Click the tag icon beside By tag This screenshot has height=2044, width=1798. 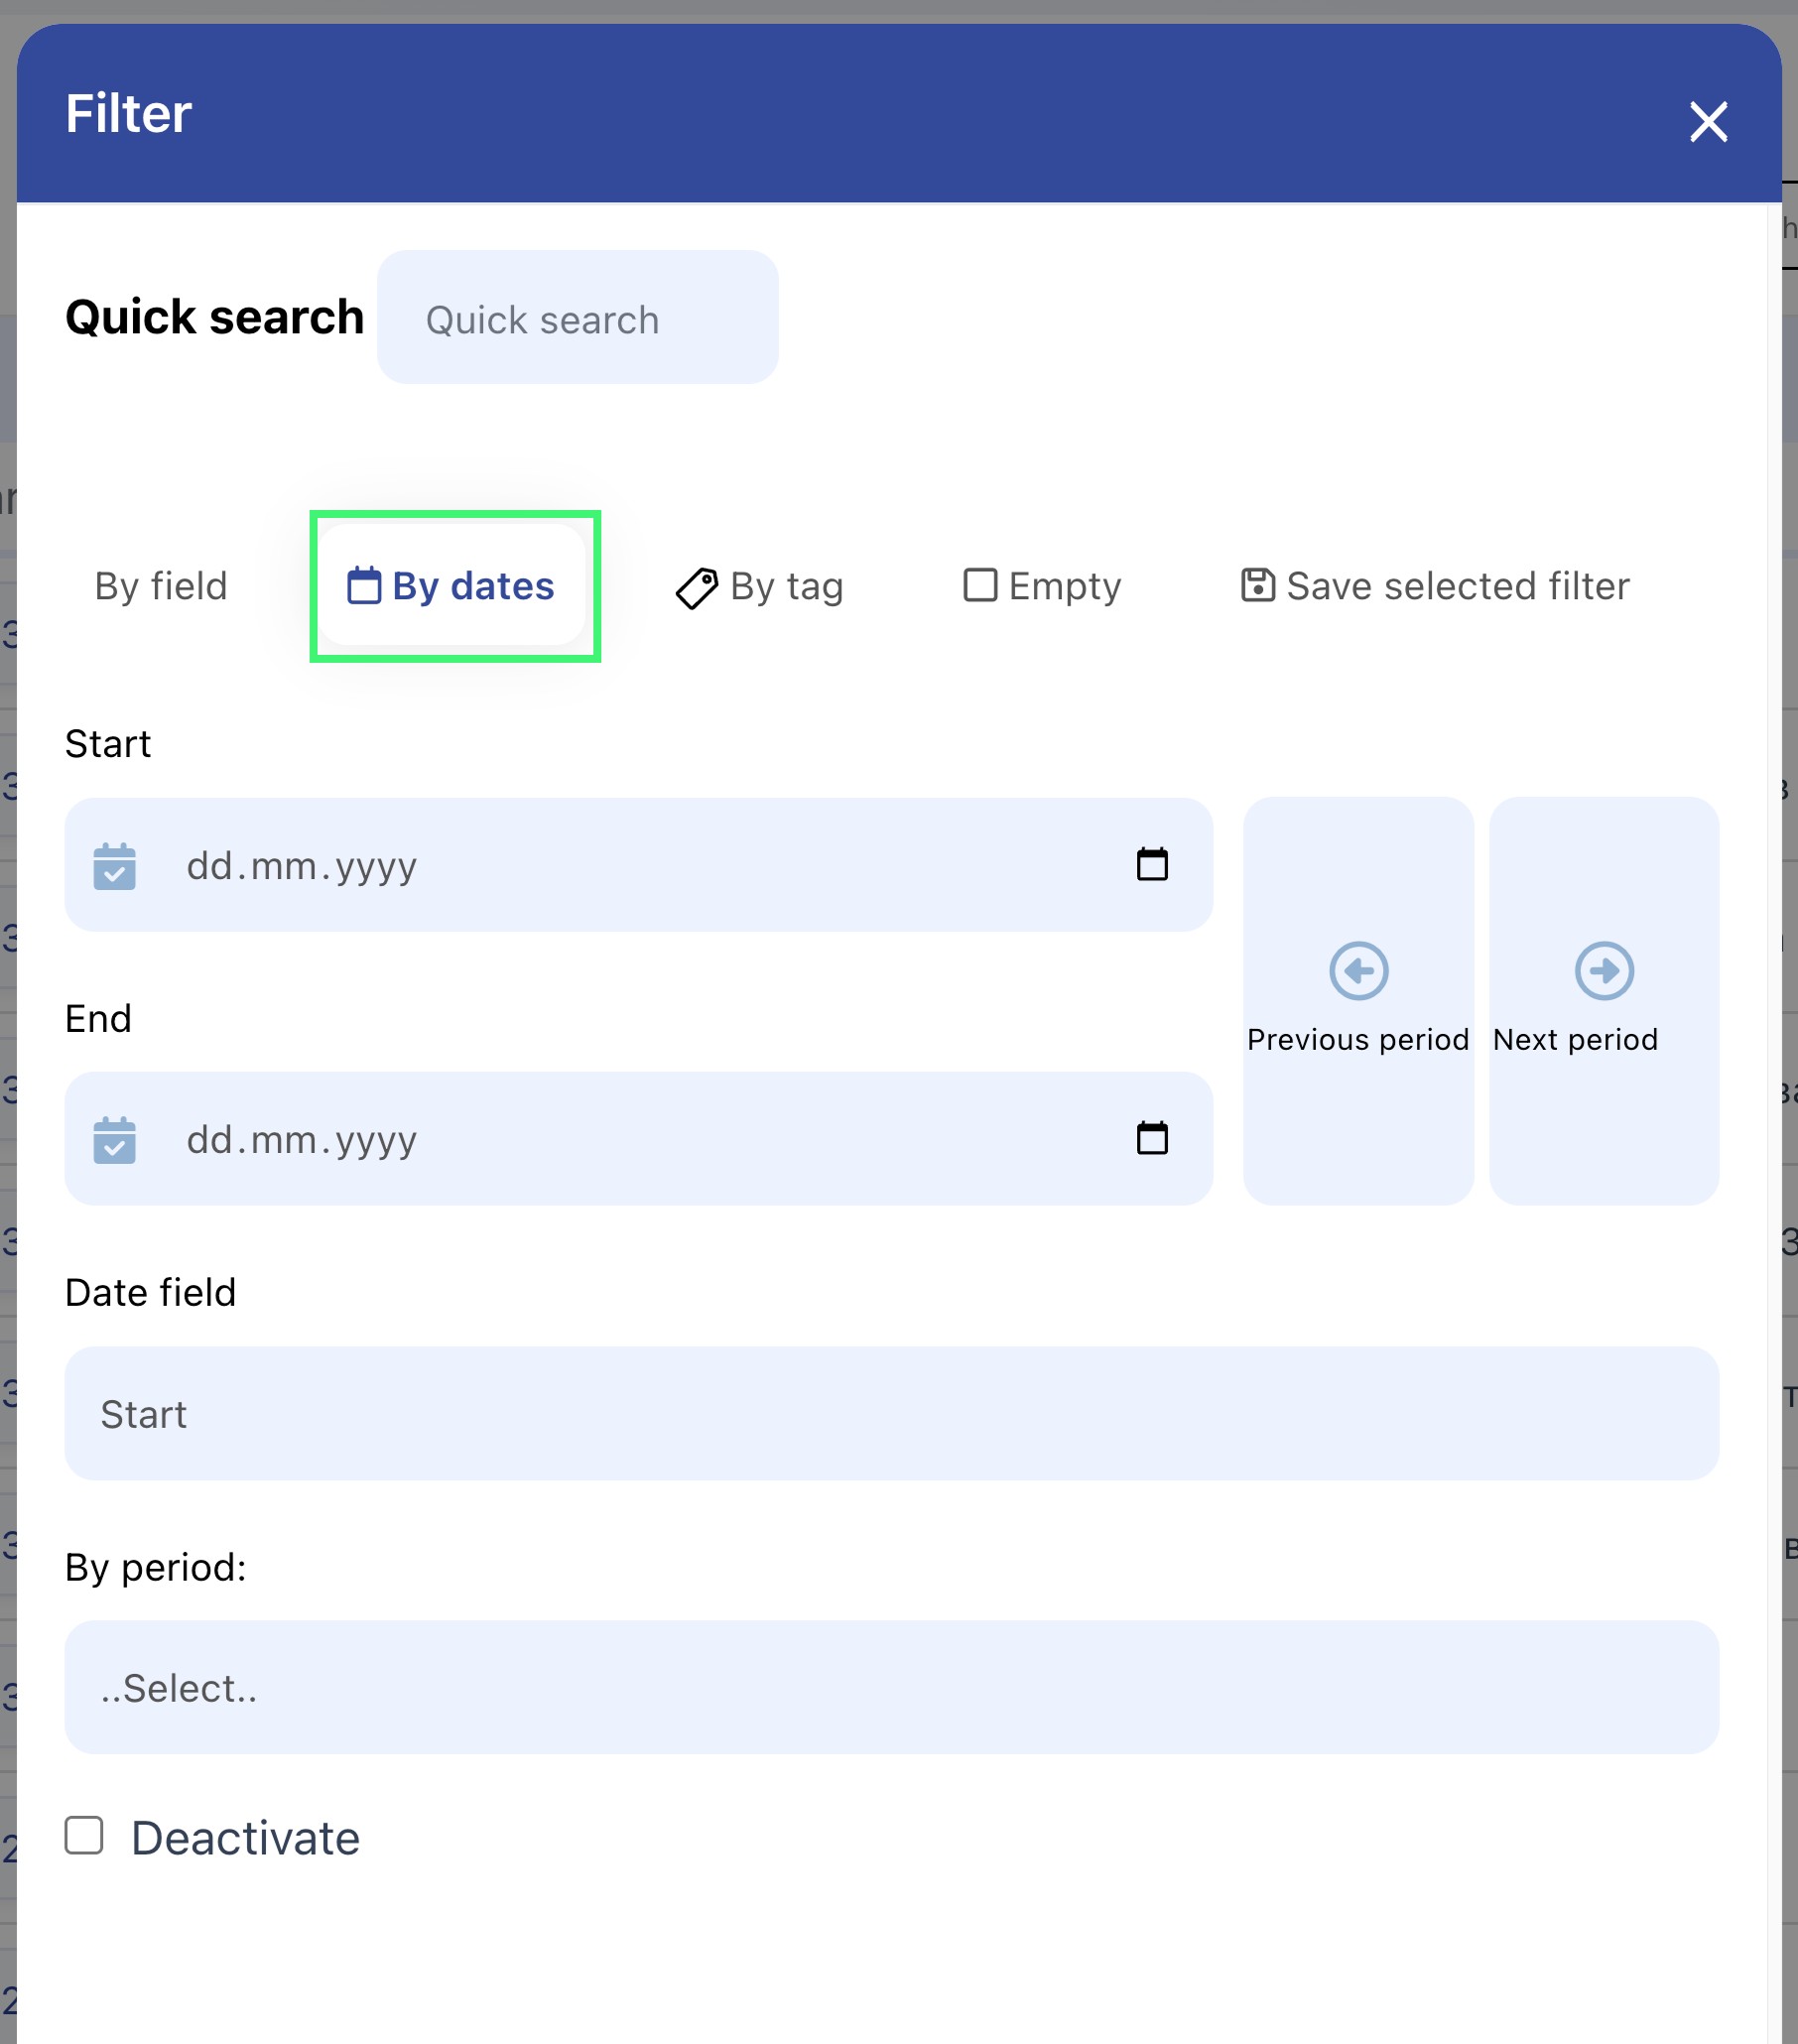(x=697, y=588)
